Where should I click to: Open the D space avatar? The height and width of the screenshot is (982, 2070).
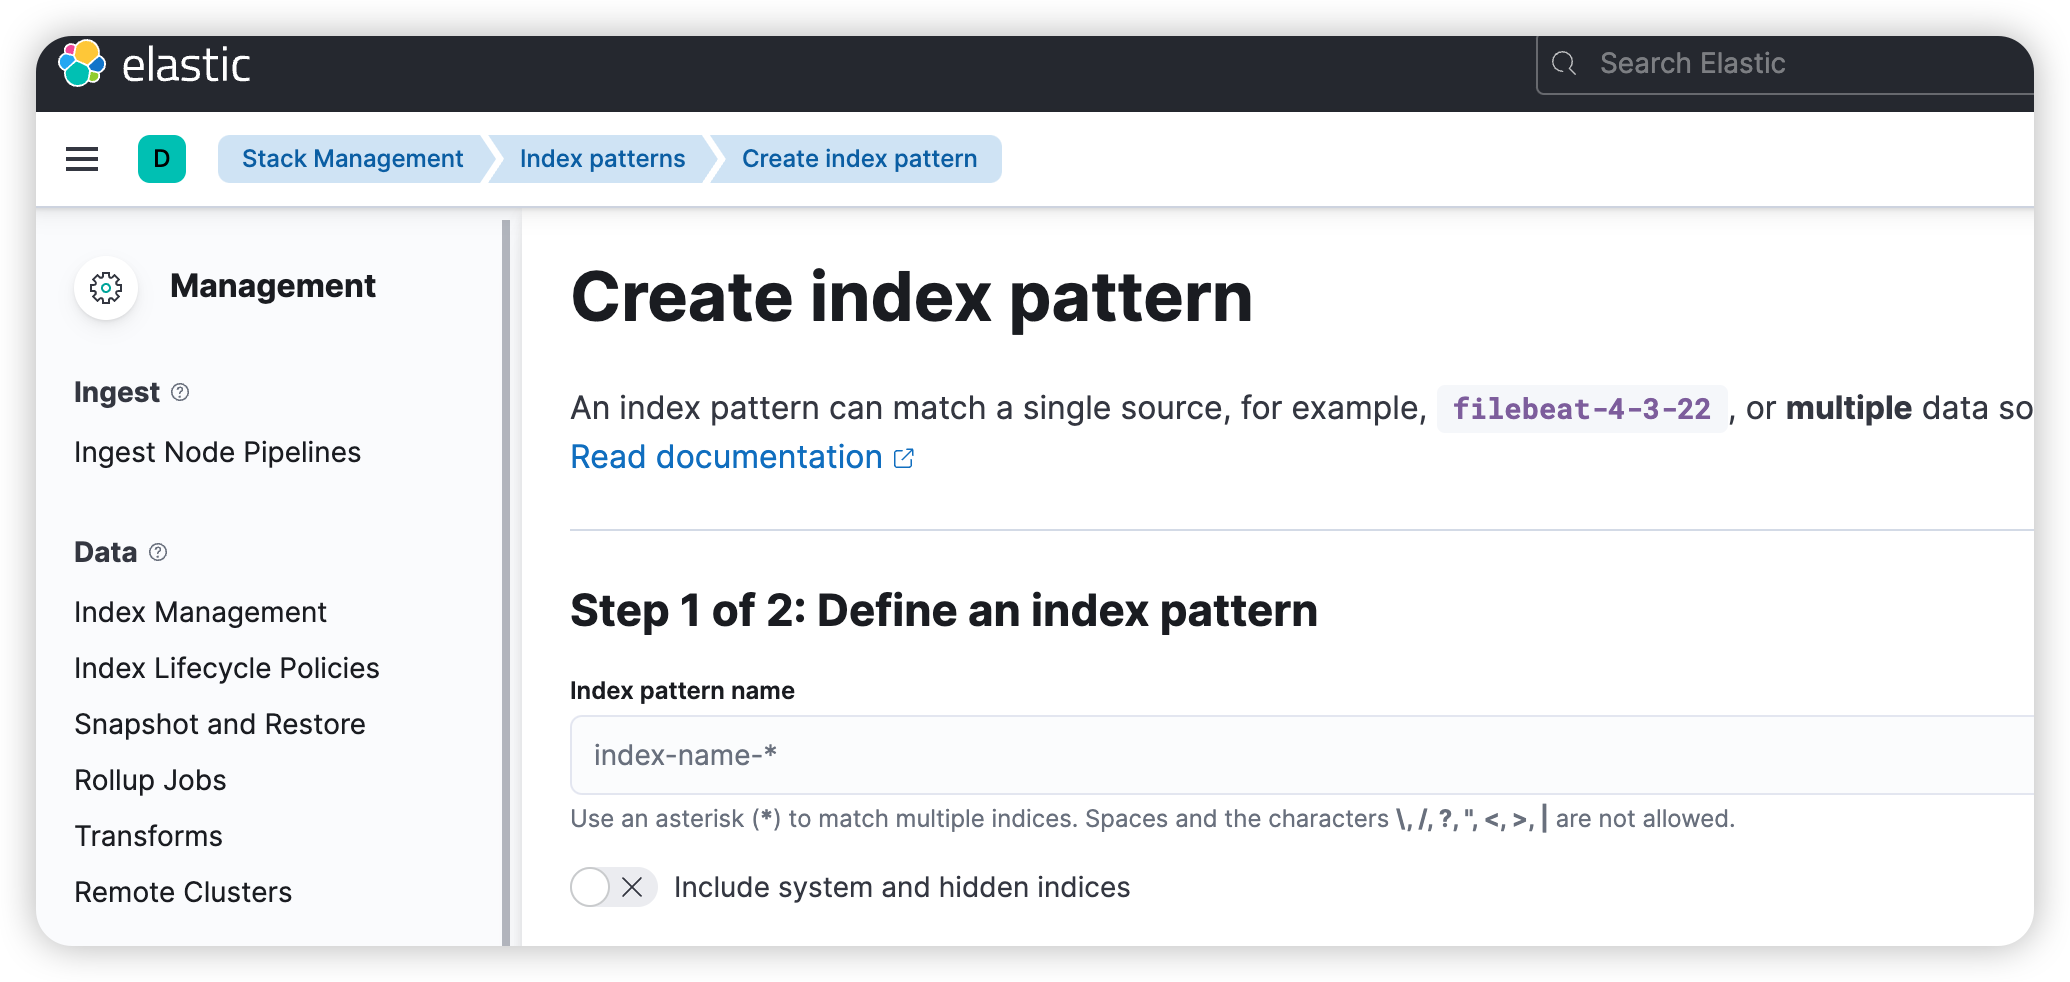162,159
